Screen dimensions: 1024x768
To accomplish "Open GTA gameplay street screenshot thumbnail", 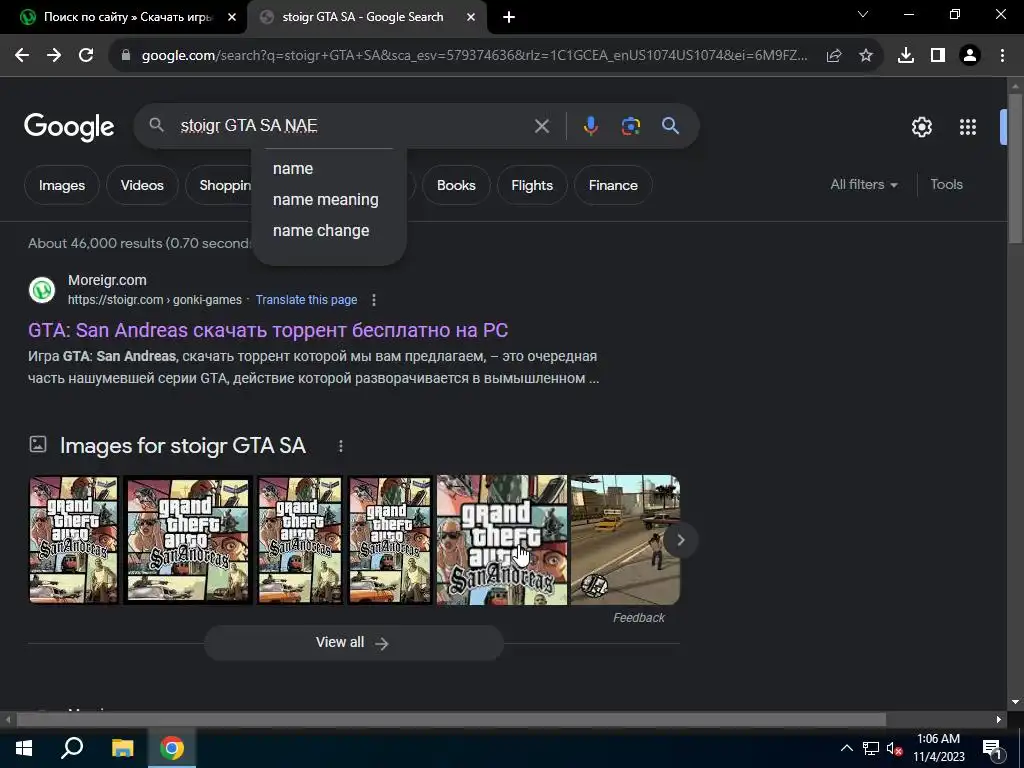I will point(625,539).
